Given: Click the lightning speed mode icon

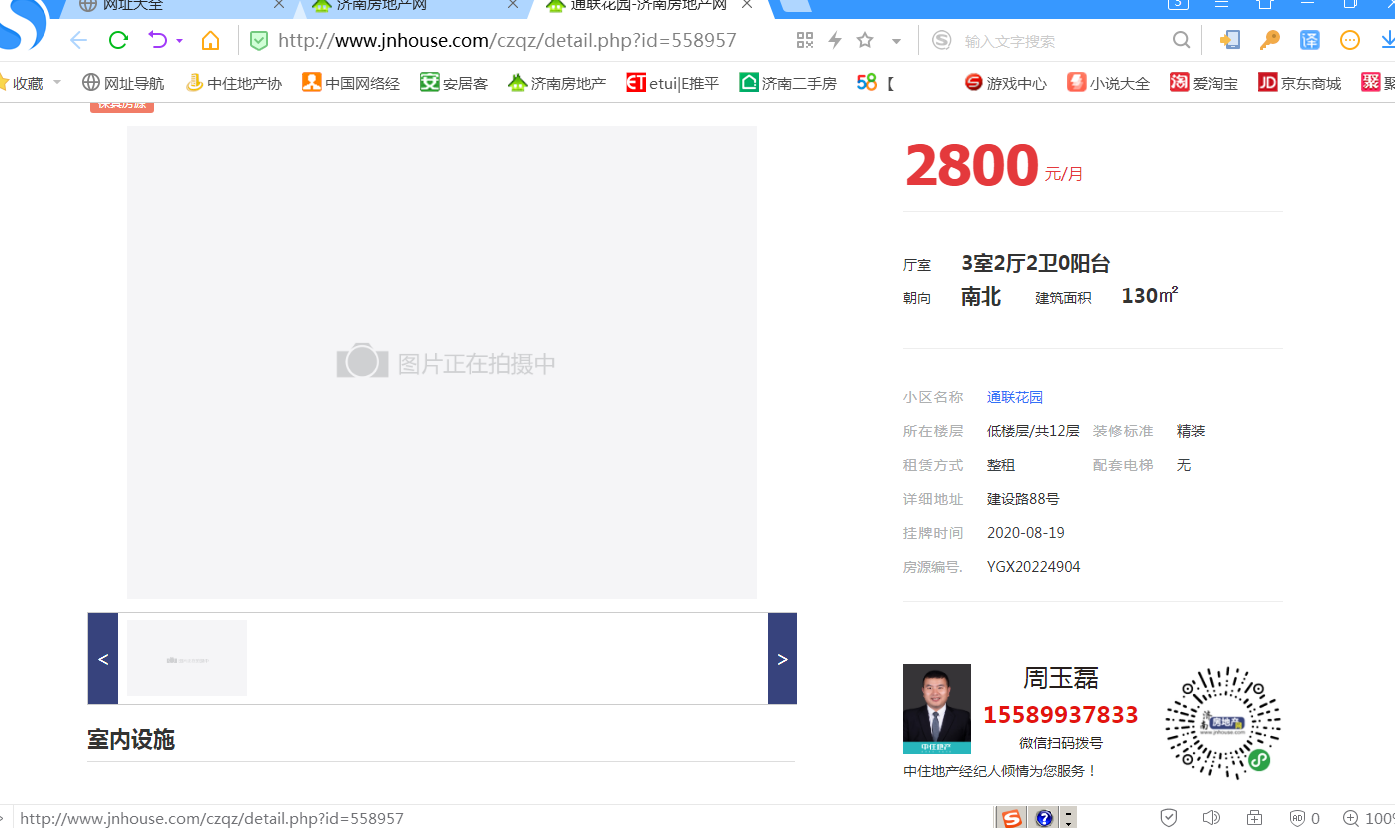Looking at the screenshot, I should pyautogui.click(x=835, y=41).
